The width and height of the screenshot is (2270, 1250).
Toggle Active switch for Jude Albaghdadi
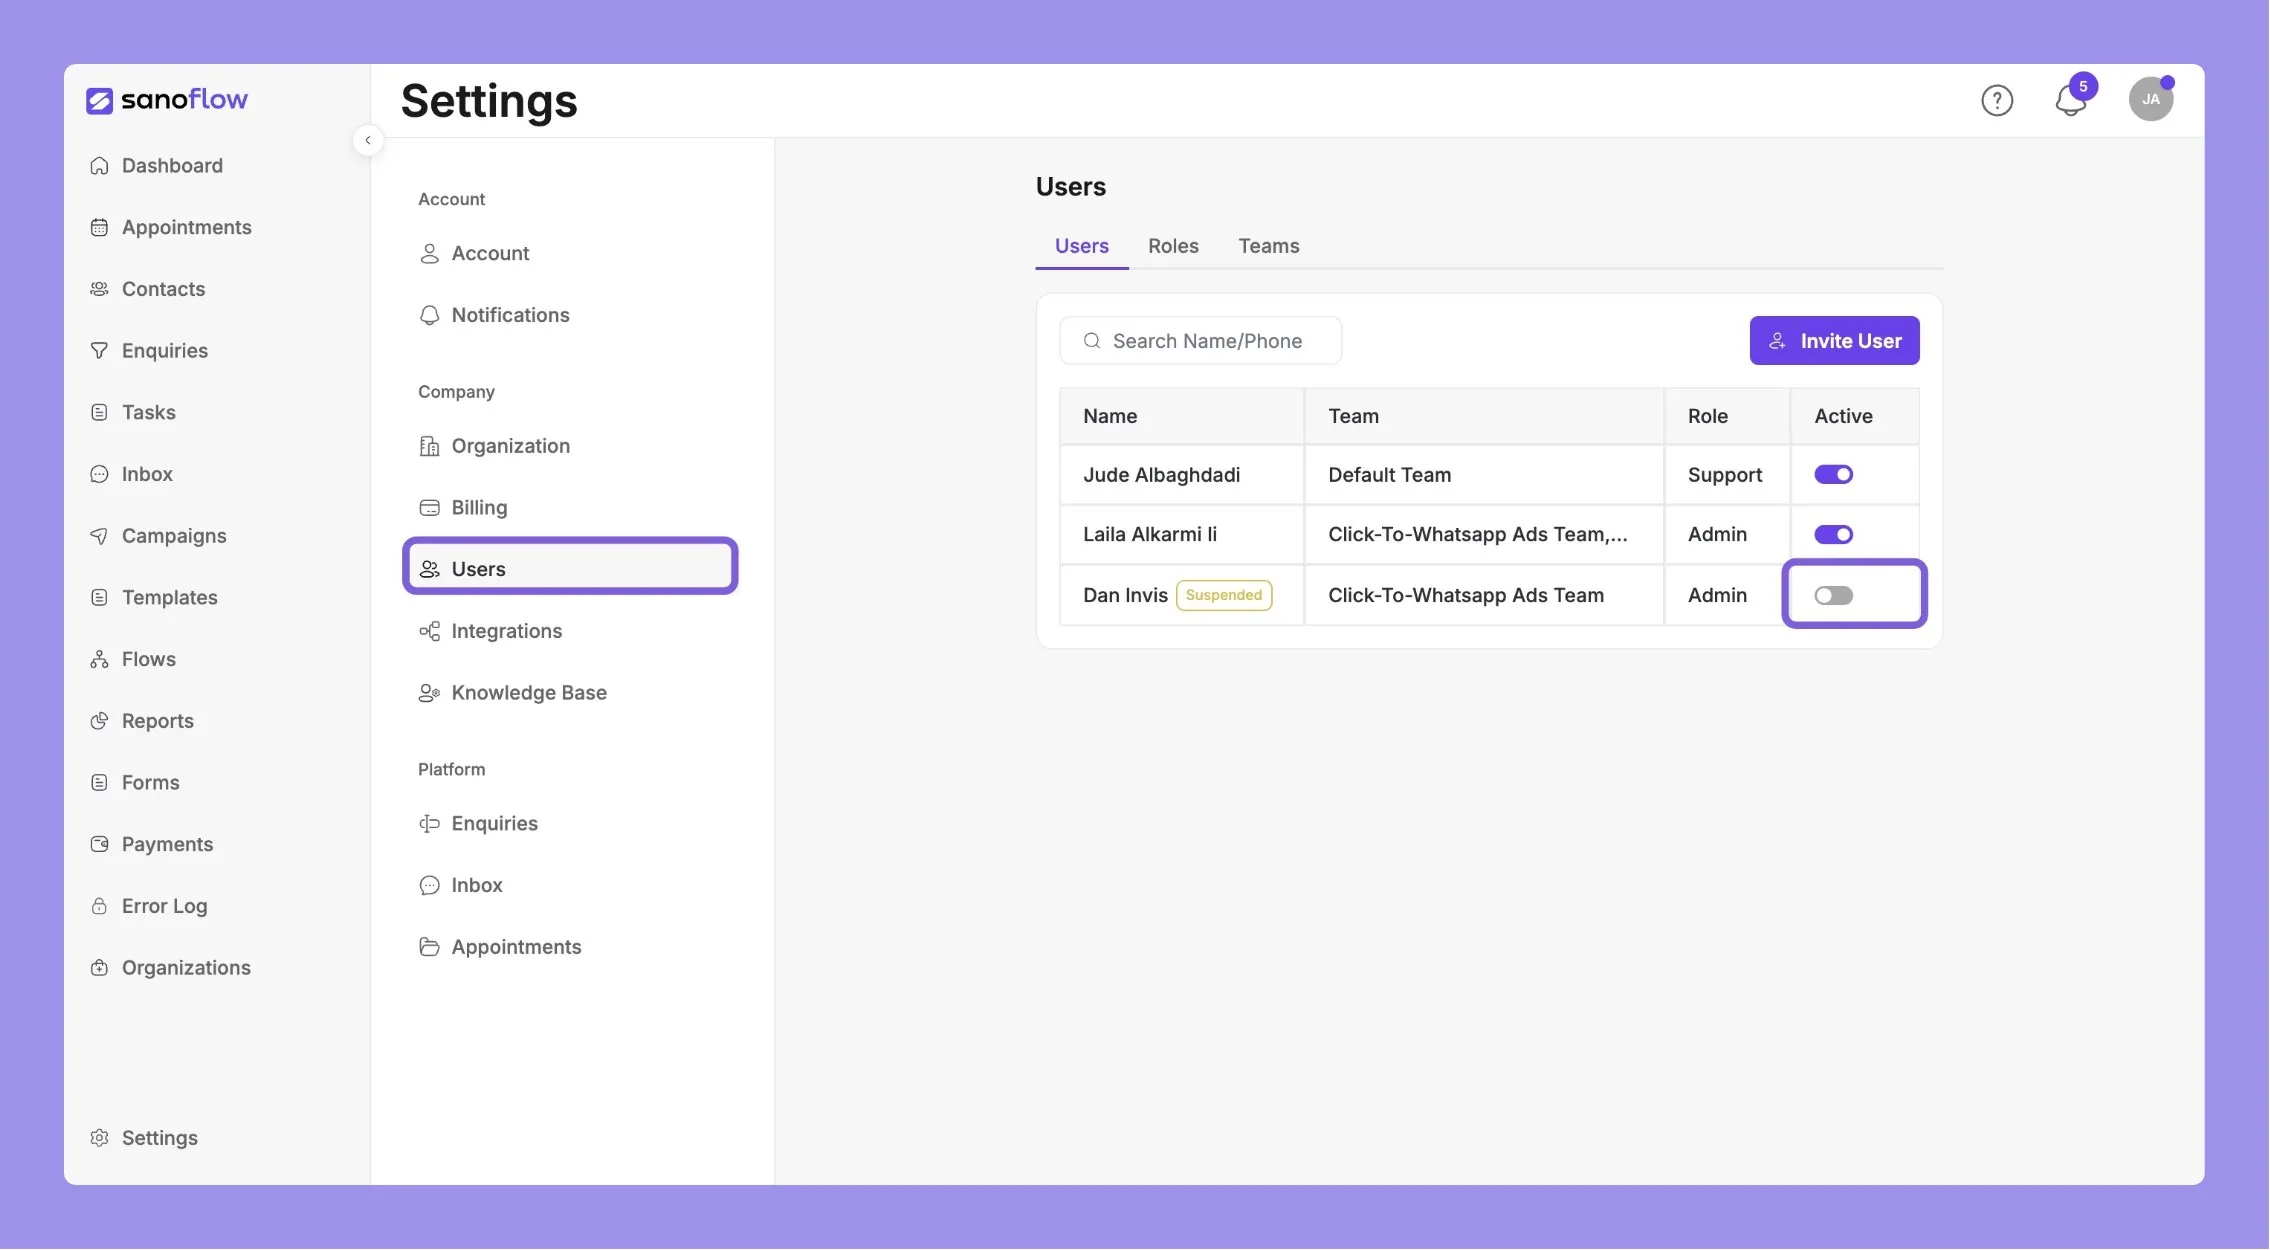point(1833,475)
